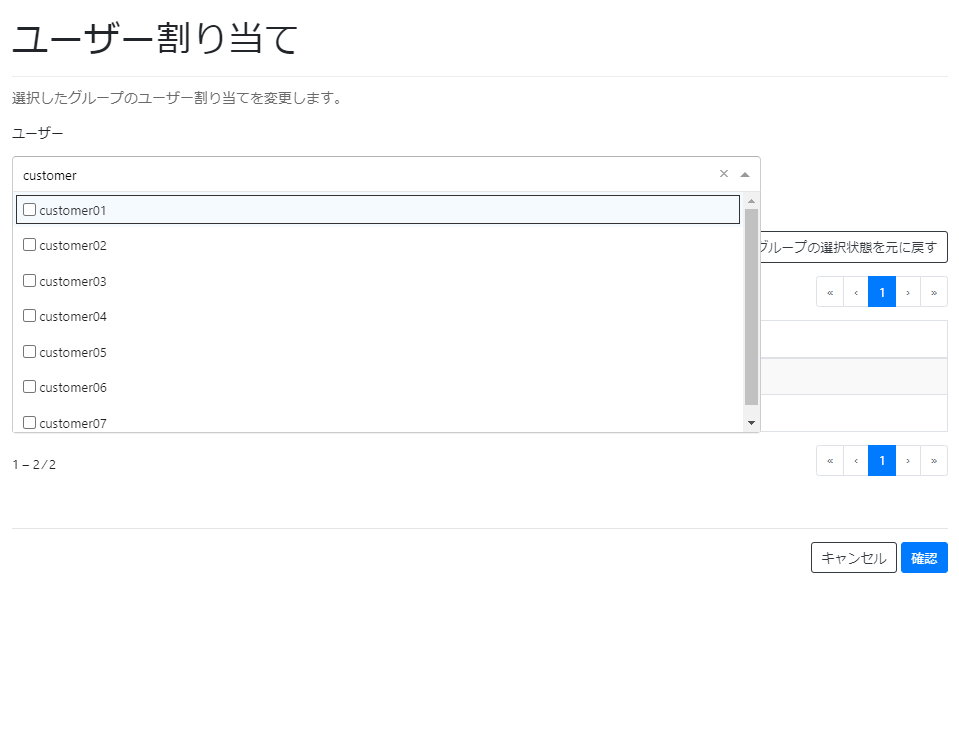Click the next-page arrow in the top pagination
Image resolution: width=959 pixels, height=746 pixels.
click(908, 291)
